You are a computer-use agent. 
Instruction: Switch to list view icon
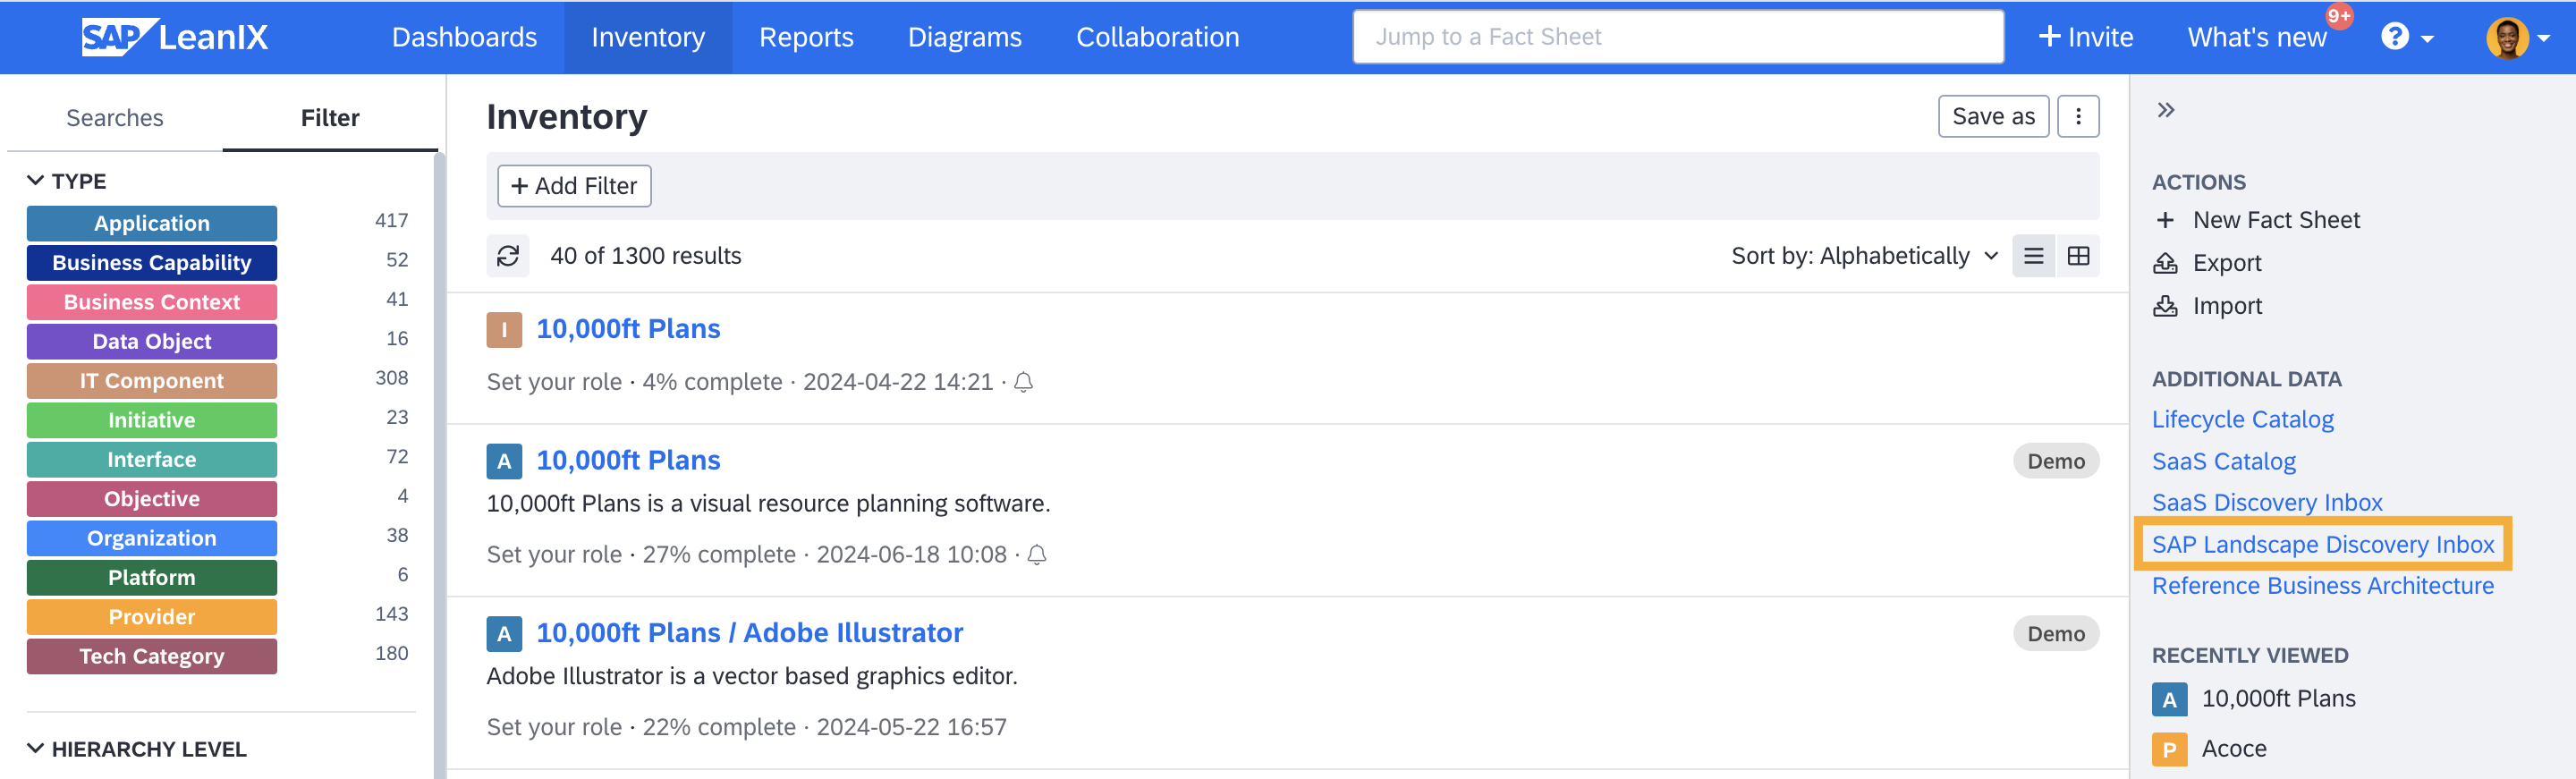(x=2033, y=256)
